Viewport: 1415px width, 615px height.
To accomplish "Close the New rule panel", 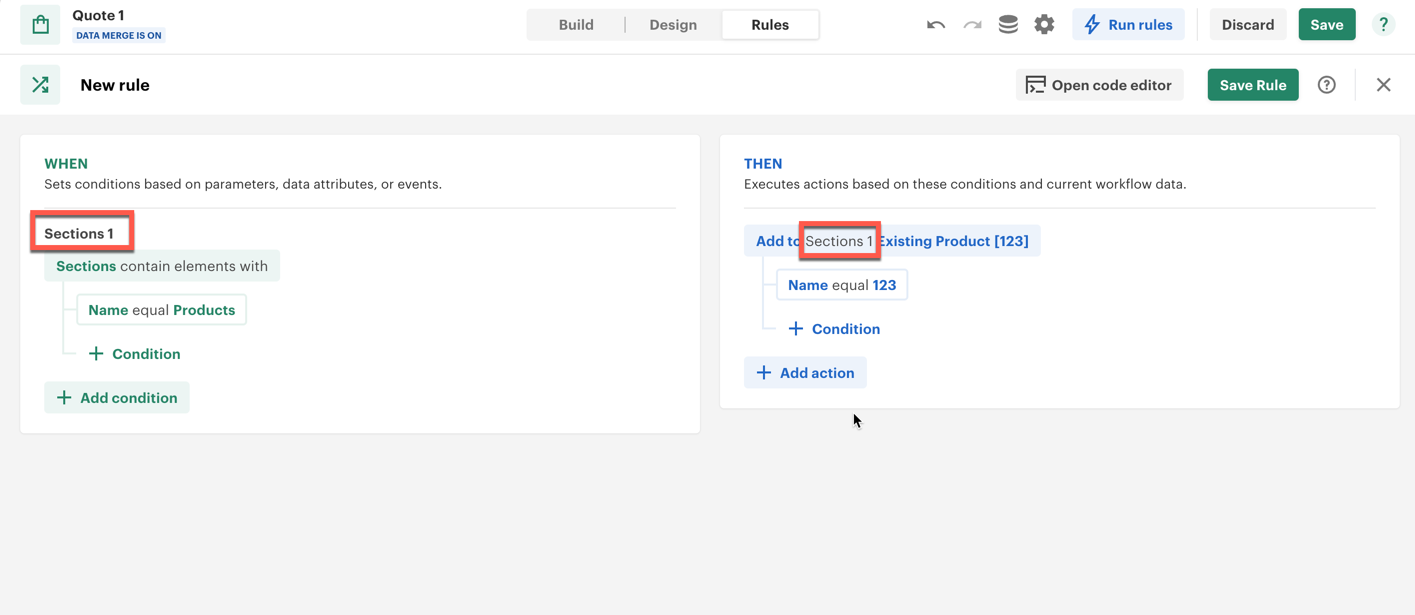I will pyautogui.click(x=1383, y=85).
